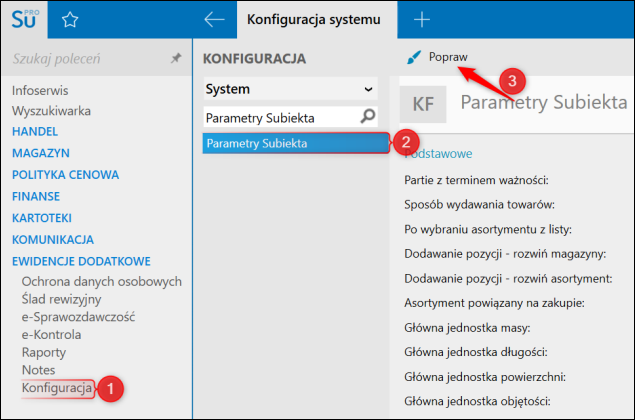
Task: Expand the HANDEL section
Action: [x=35, y=132]
